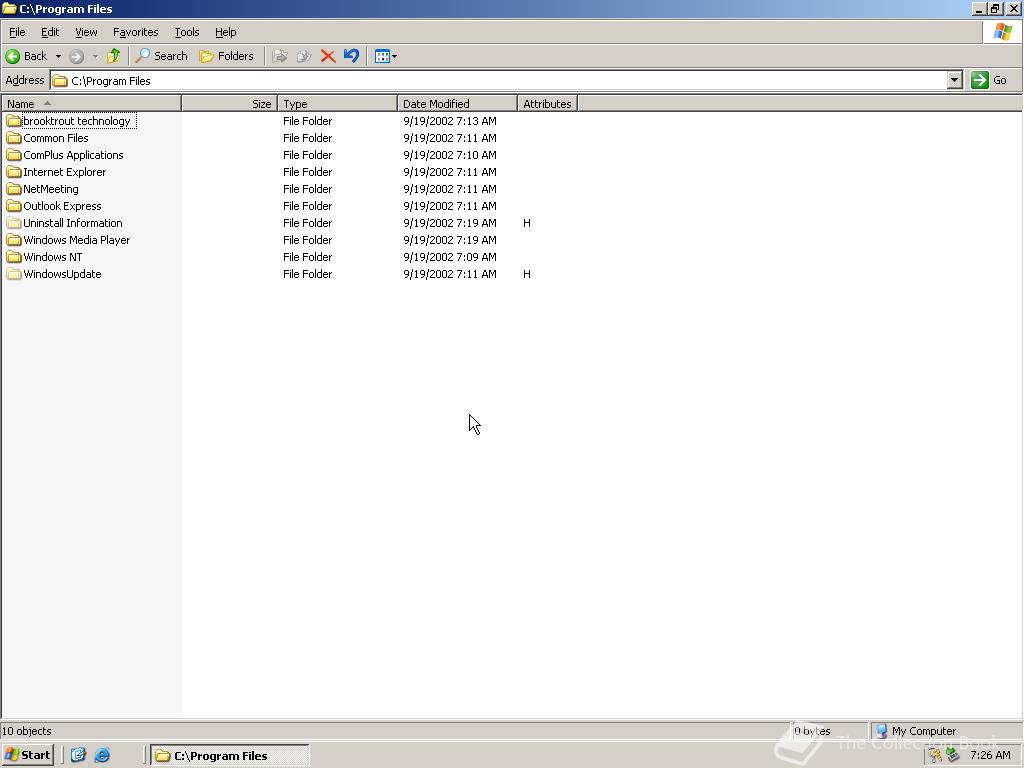Click H attribute of WindowsUpdate row
Image resolution: width=1024 pixels, height=768 pixels.
click(x=527, y=274)
